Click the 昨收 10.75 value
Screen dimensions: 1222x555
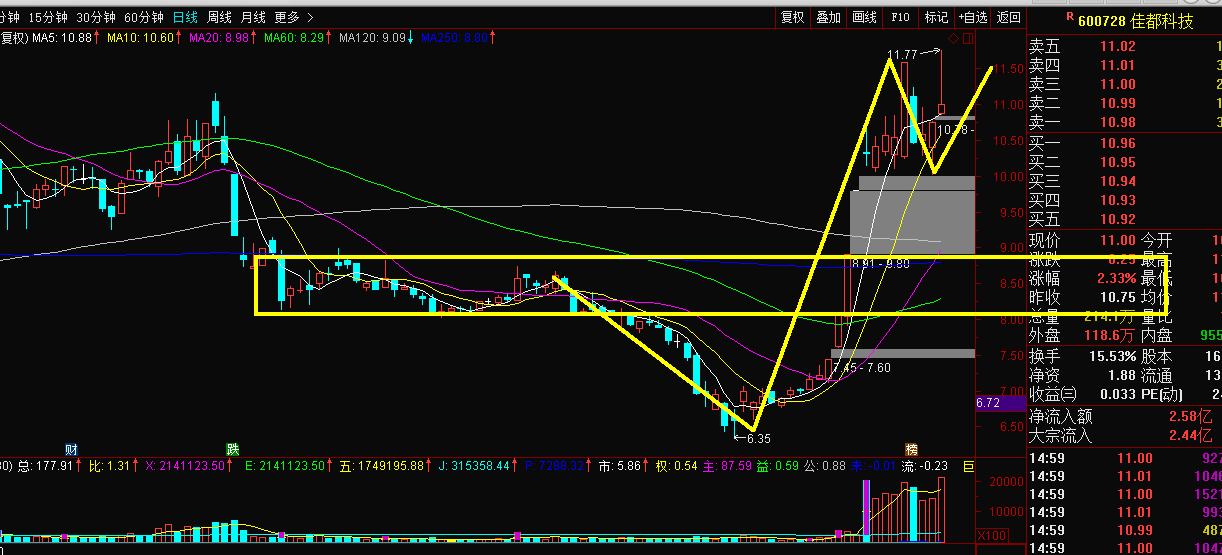[x=1118, y=297]
